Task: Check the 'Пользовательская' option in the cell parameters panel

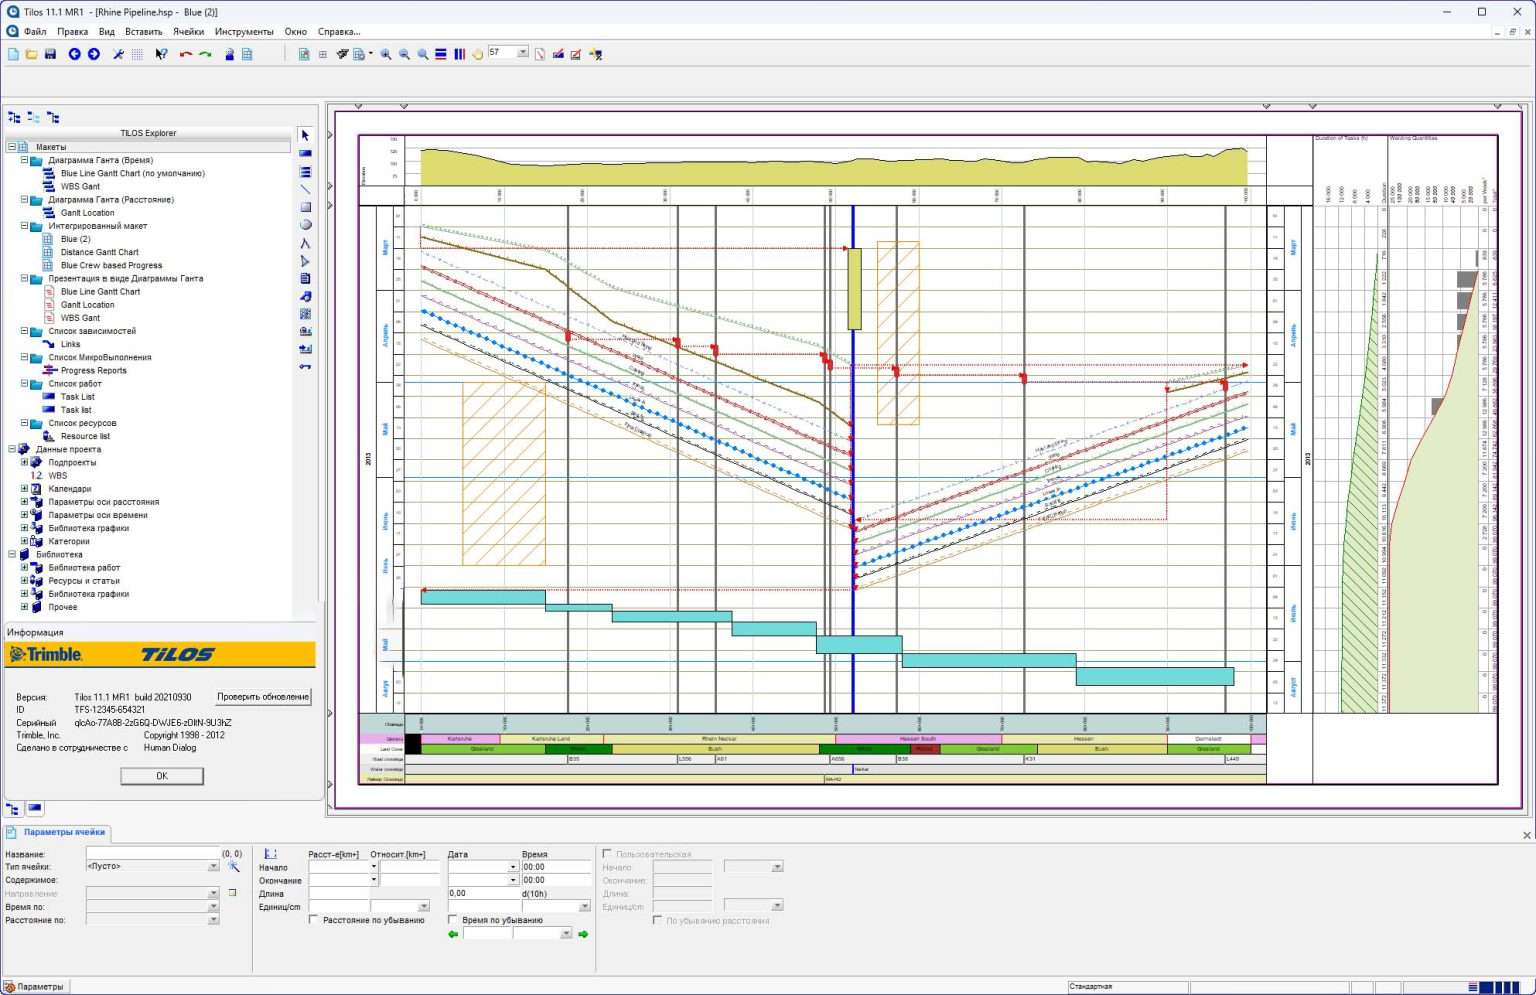Action: coord(607,854)
